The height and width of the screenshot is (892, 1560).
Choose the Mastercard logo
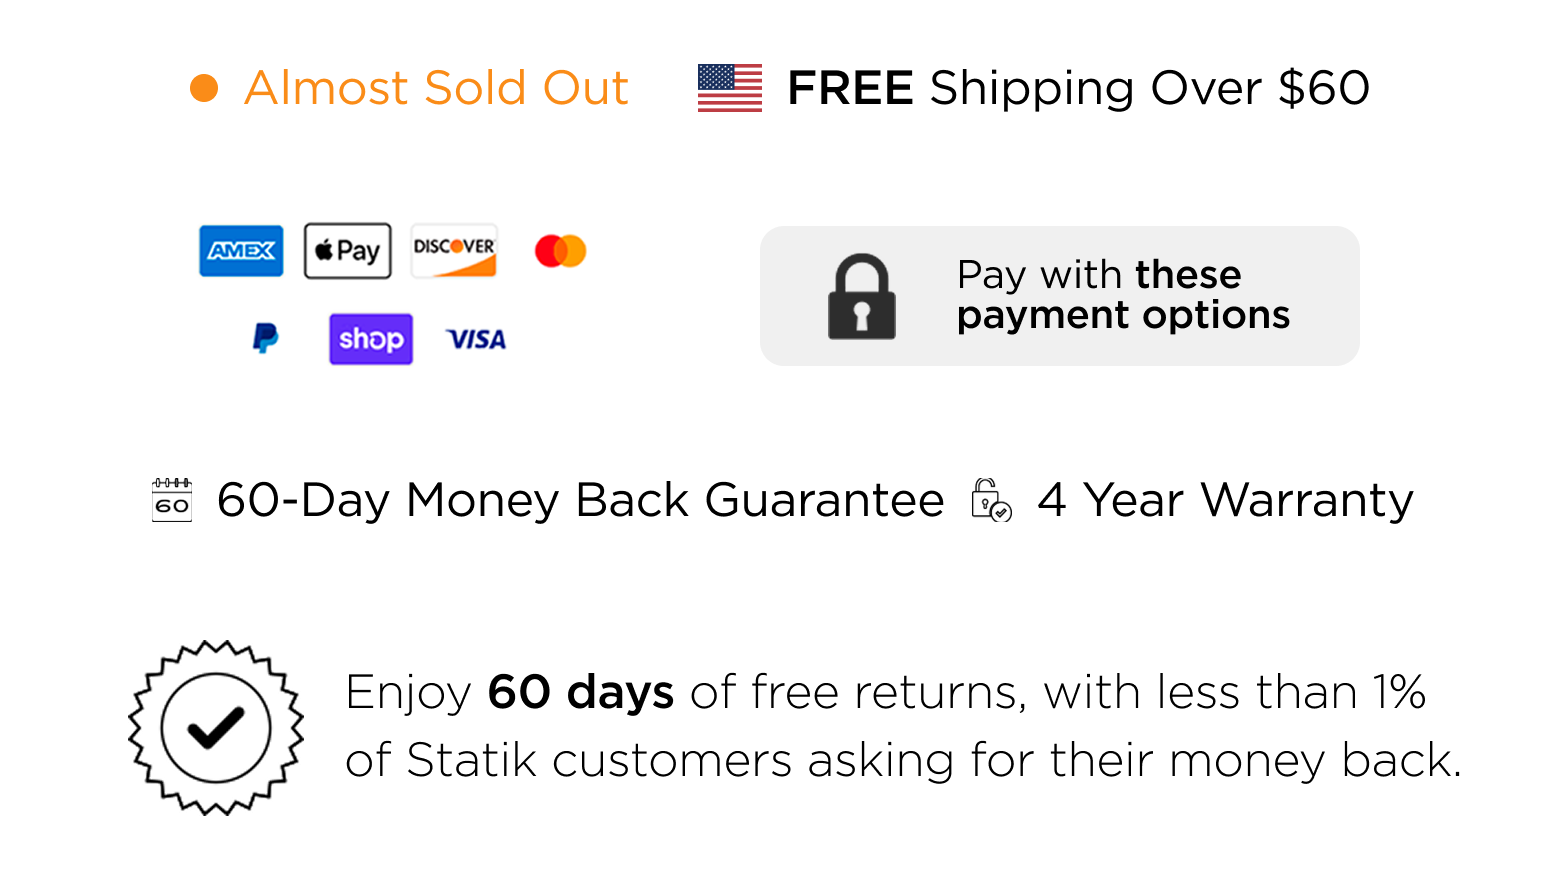click(560, 251)
